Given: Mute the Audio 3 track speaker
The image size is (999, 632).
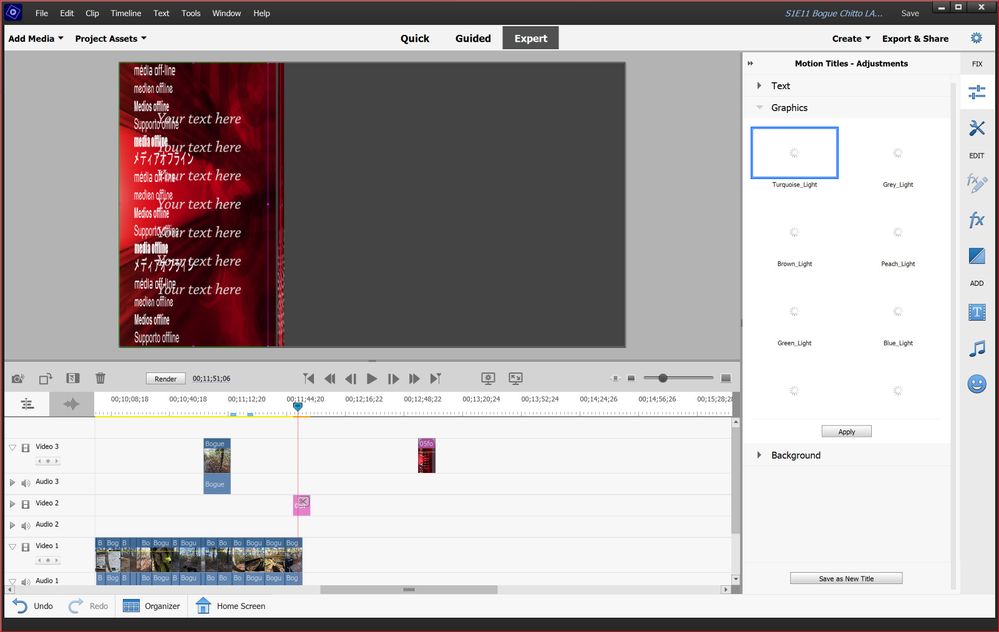Looking at the screenshot, I should coord(26,483).
